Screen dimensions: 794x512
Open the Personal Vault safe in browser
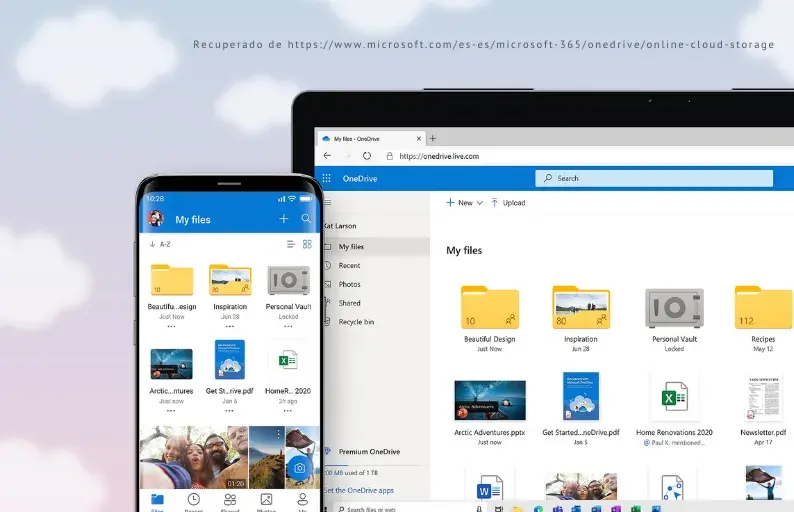(674, 308)
